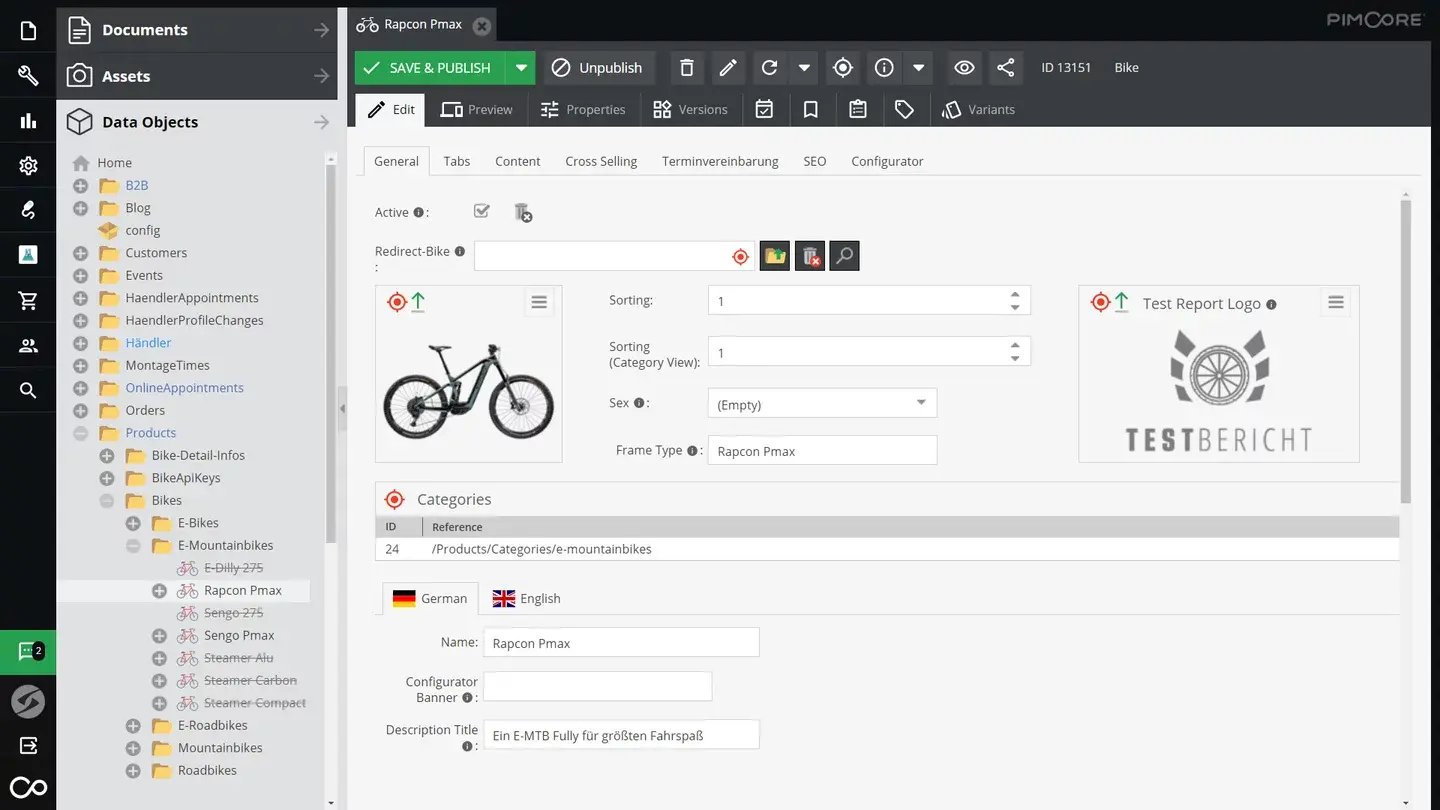The image size is (1440, 810).
Task: Open the Assets panel header
Action: click(197, 76)
